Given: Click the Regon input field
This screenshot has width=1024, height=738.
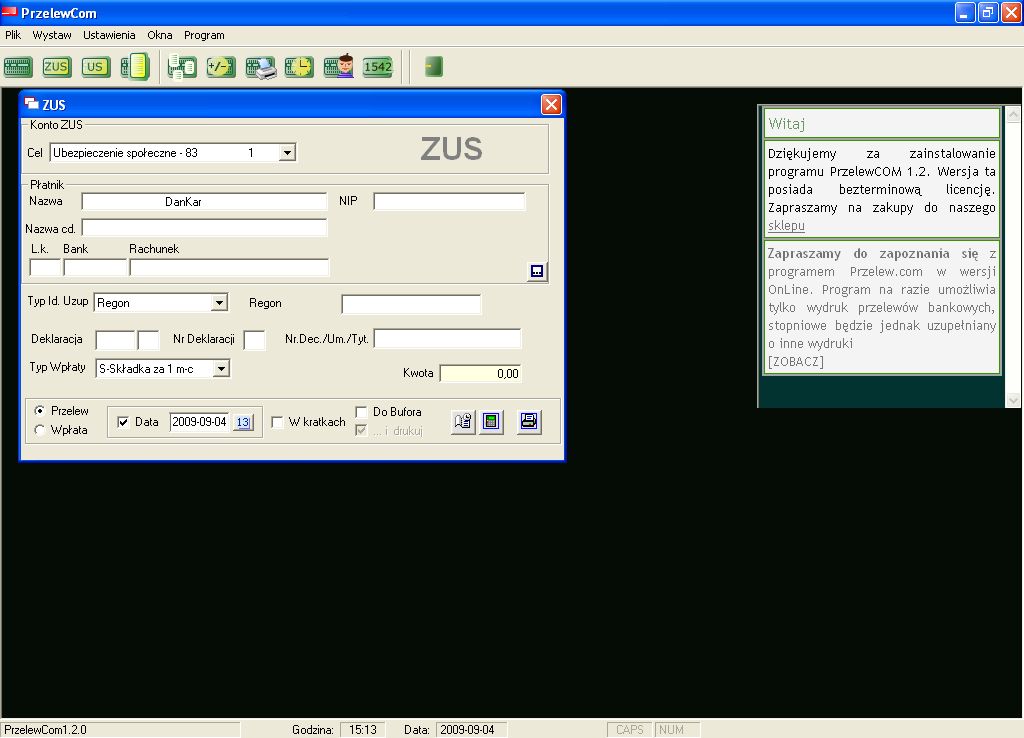Looking at the screenshot, I should click(x=411, y=304).
